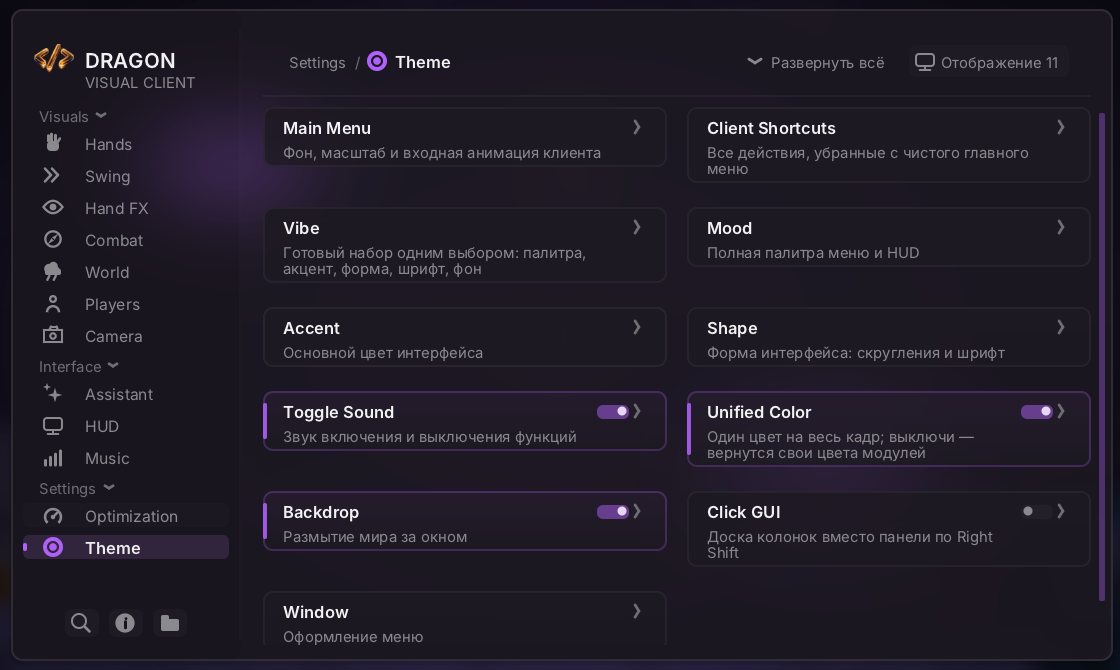Turn off the Backdrop toggle
The width and height of the screenshot is (1120, 670).
pyautogui.click(x=613, y=511)
